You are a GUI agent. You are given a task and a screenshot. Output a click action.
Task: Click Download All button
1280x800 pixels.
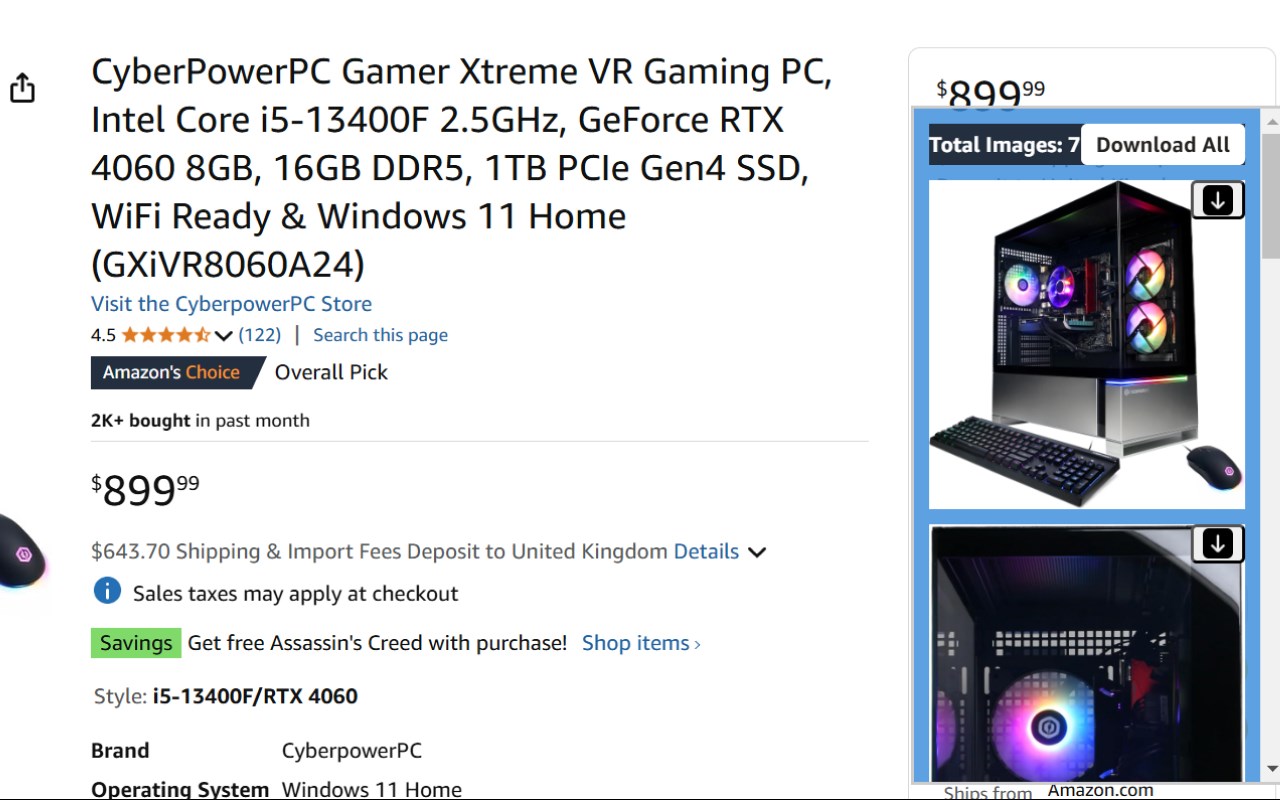[x=1163, y=145]
